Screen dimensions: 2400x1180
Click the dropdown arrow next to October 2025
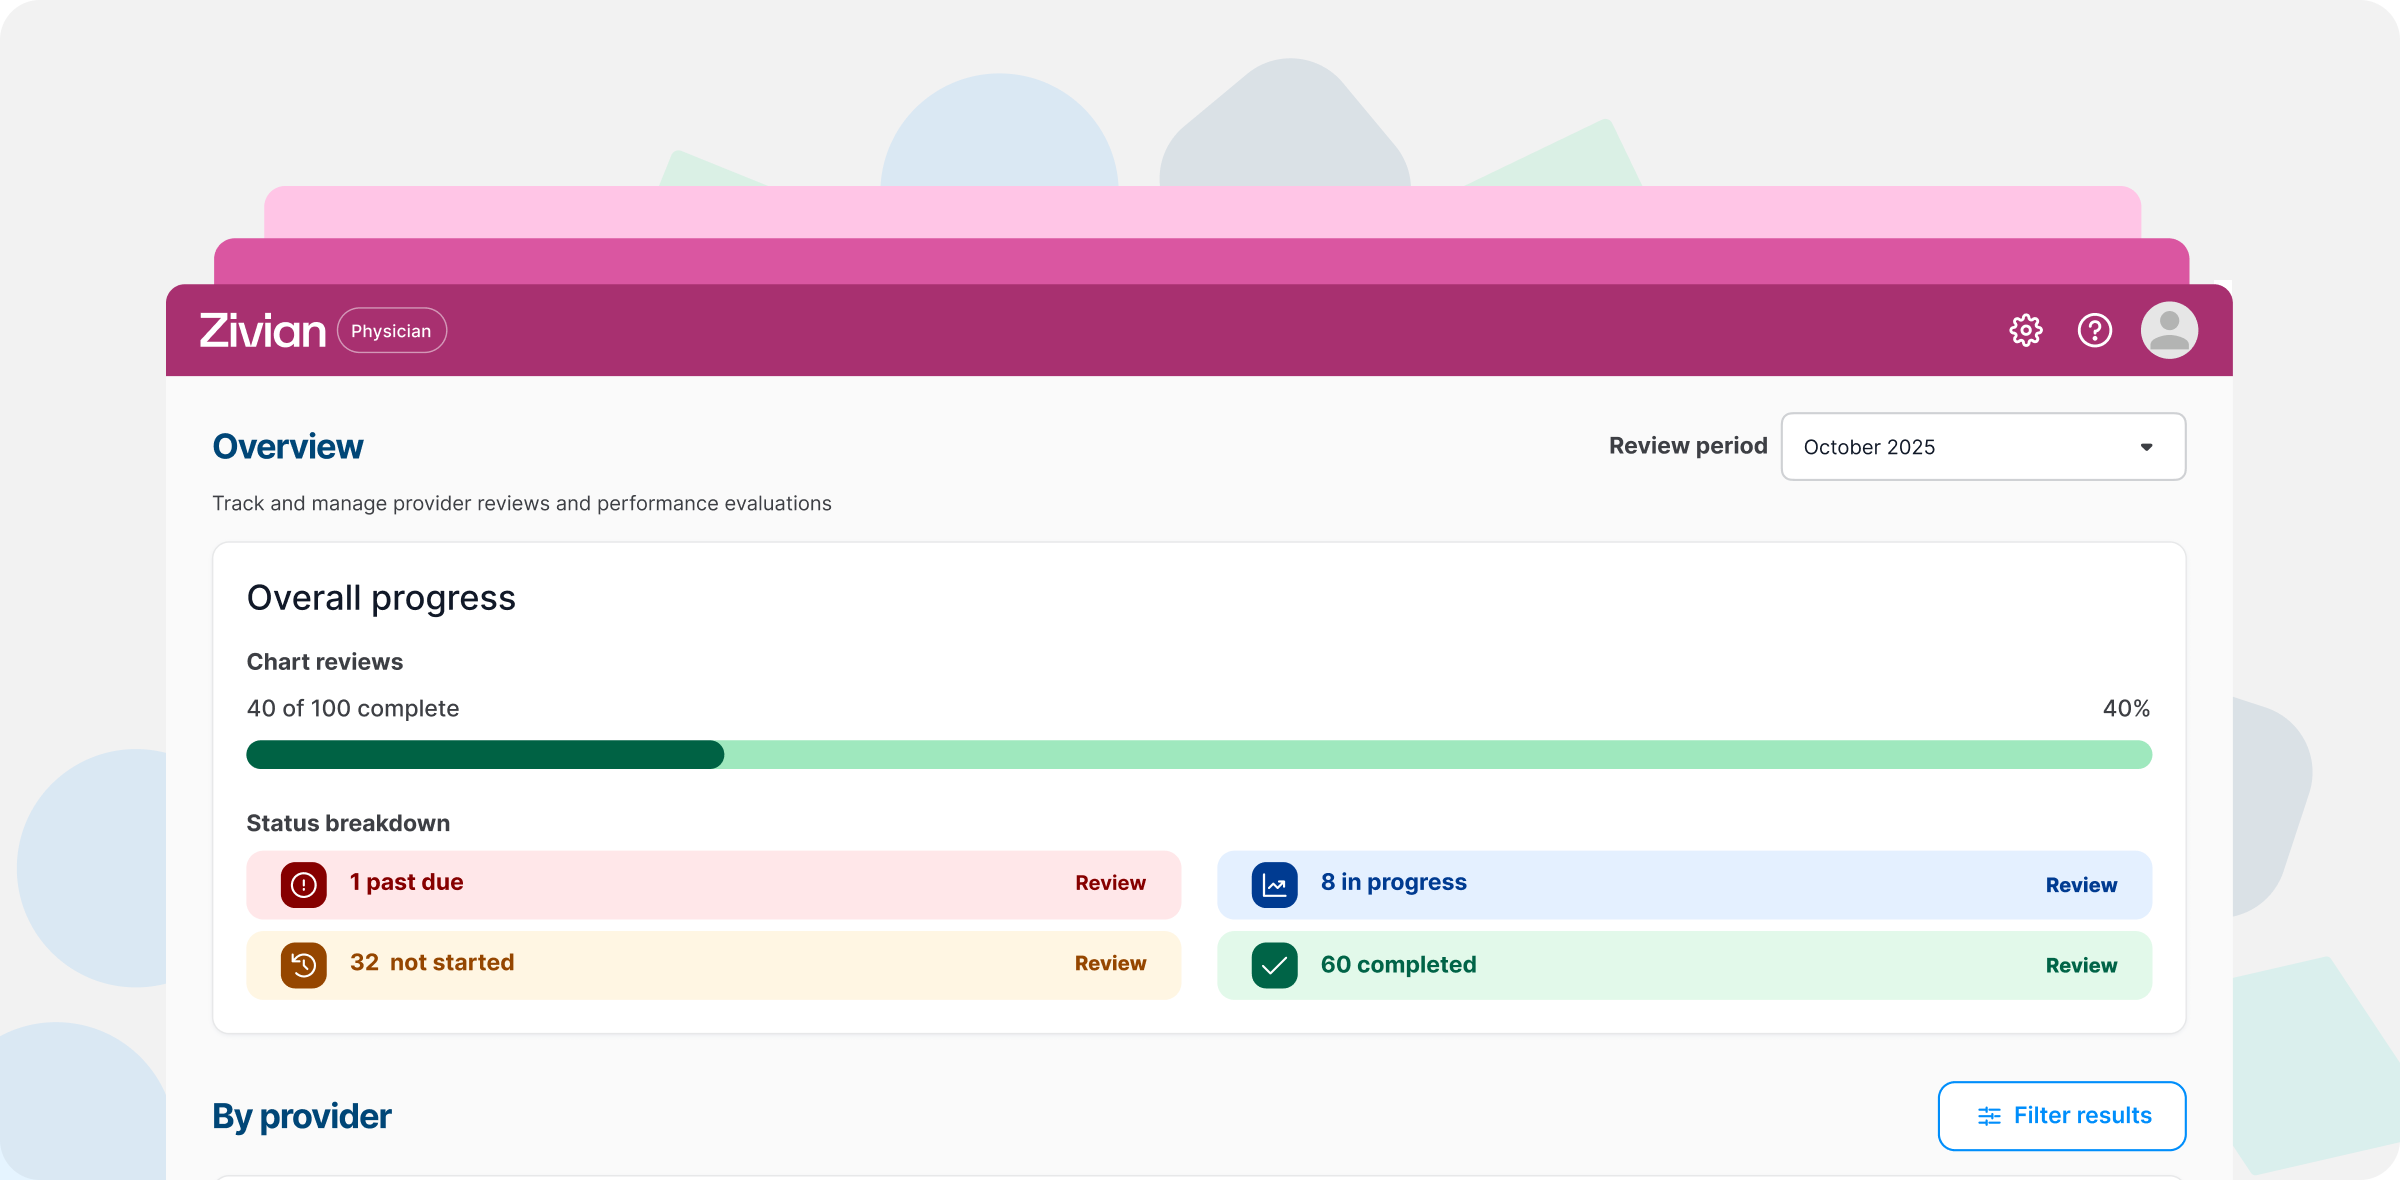[x=2146, y=447]
